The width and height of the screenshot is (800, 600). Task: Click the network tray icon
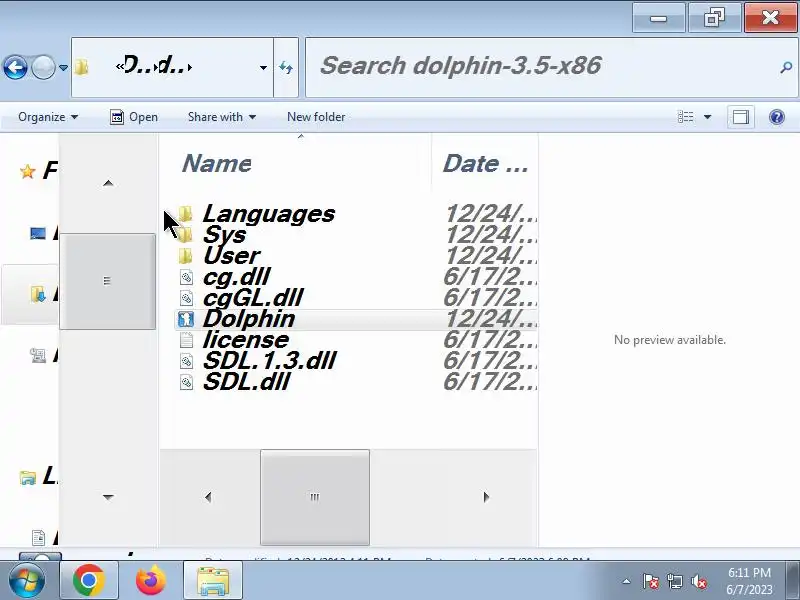pyautogui.click(x=674, y=581)
